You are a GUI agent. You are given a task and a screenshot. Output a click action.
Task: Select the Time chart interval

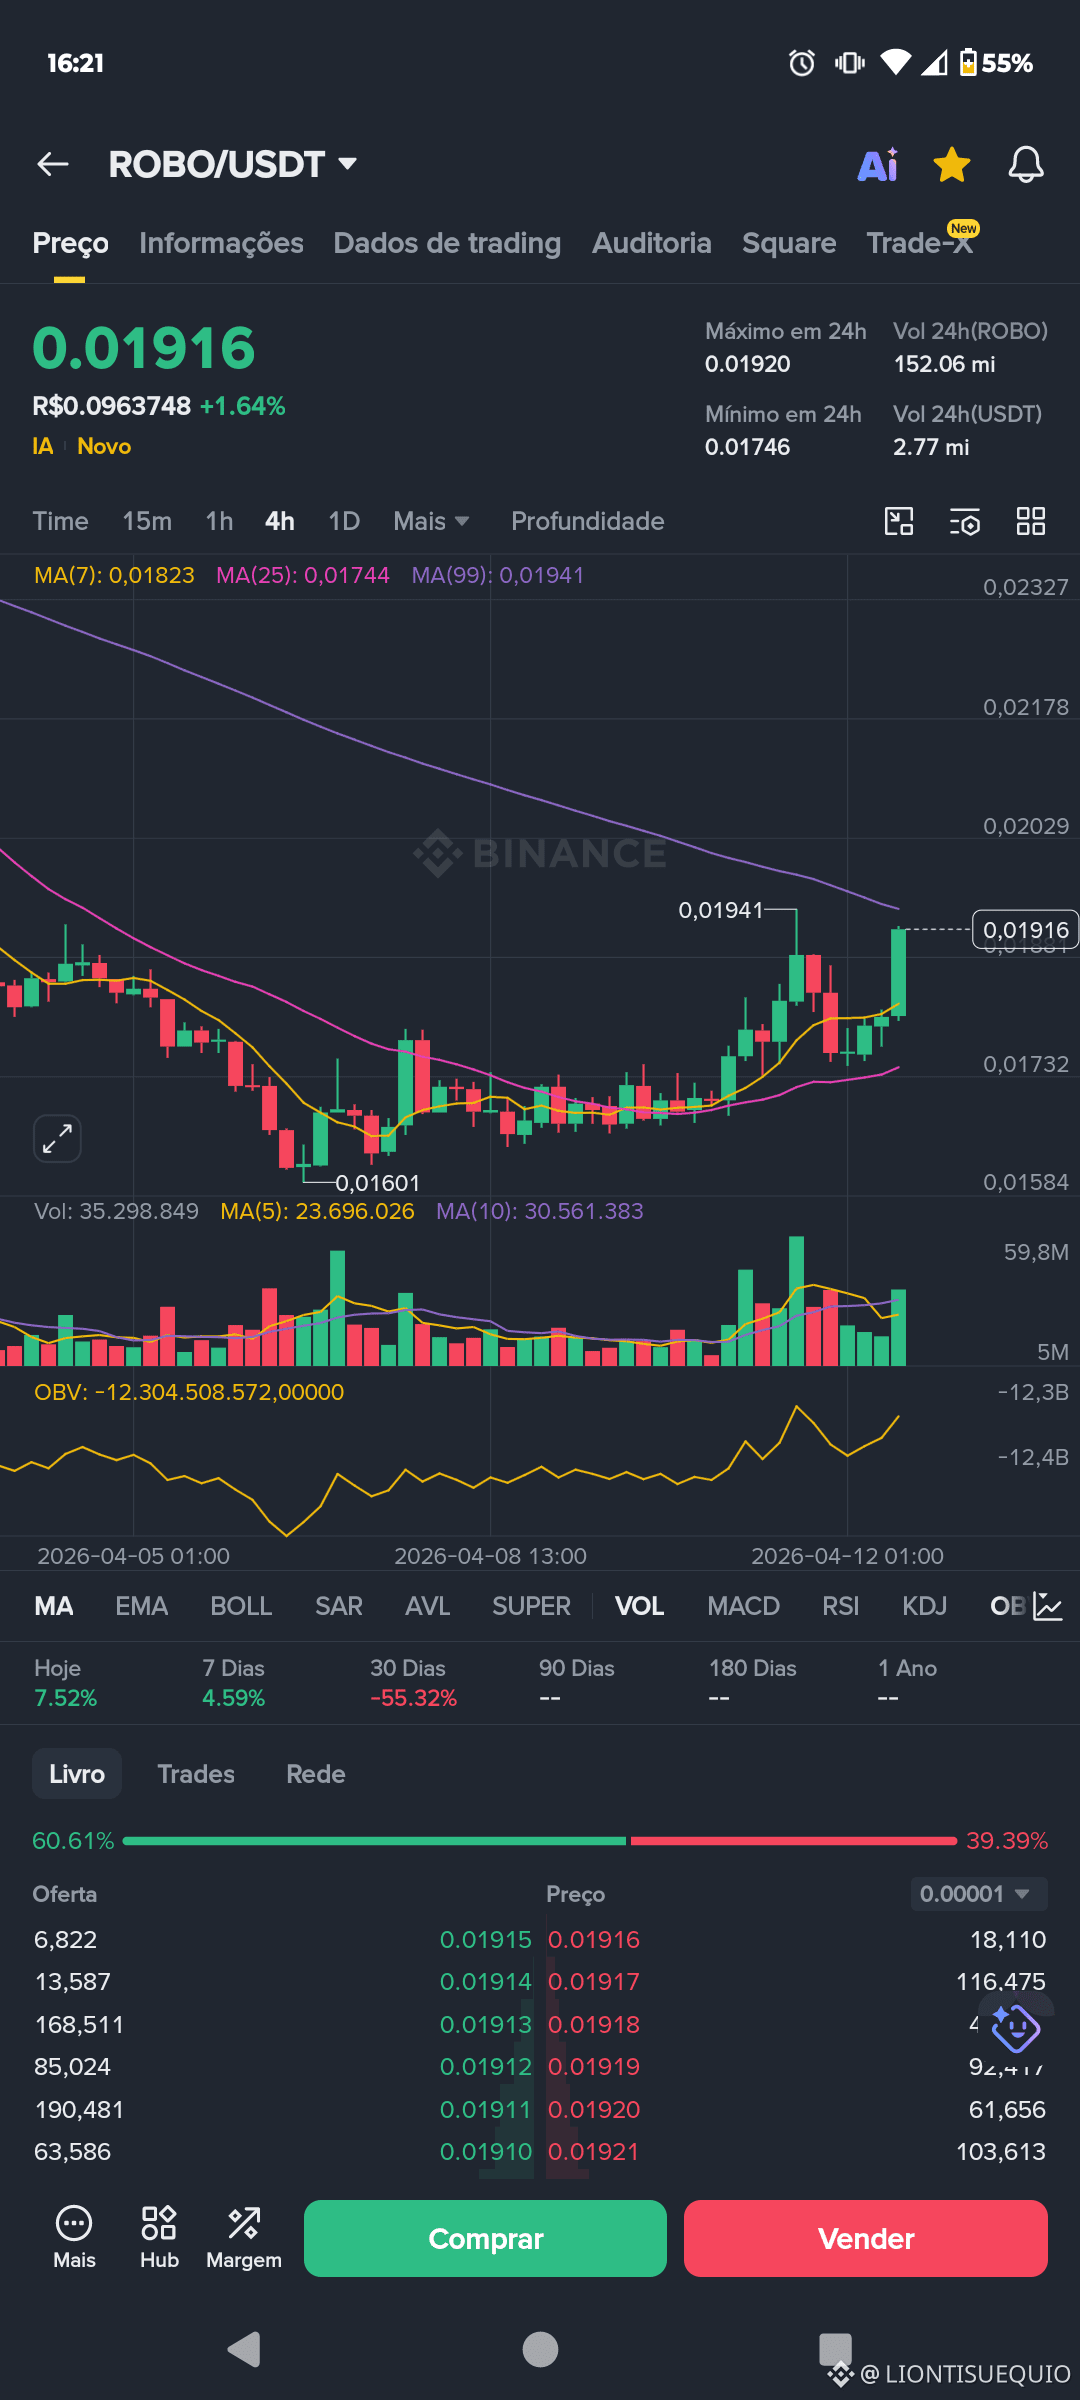[x=60, y=521]
